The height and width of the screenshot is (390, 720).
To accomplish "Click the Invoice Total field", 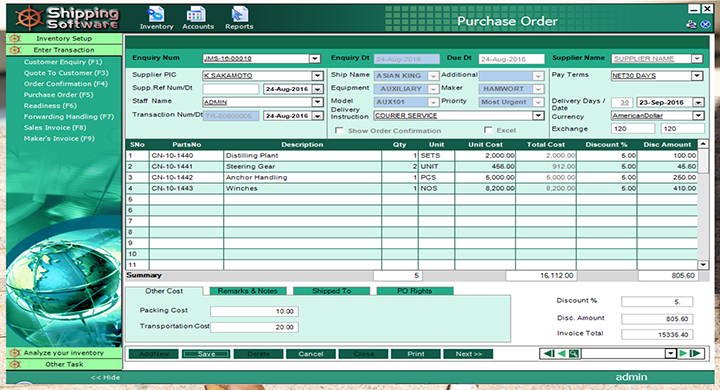I will (657, 334).
